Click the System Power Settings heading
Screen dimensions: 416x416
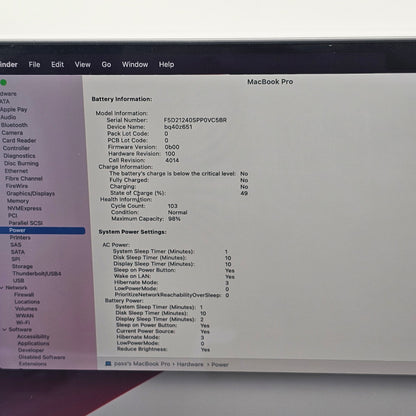pyautogui.click(x=133, y=232)
